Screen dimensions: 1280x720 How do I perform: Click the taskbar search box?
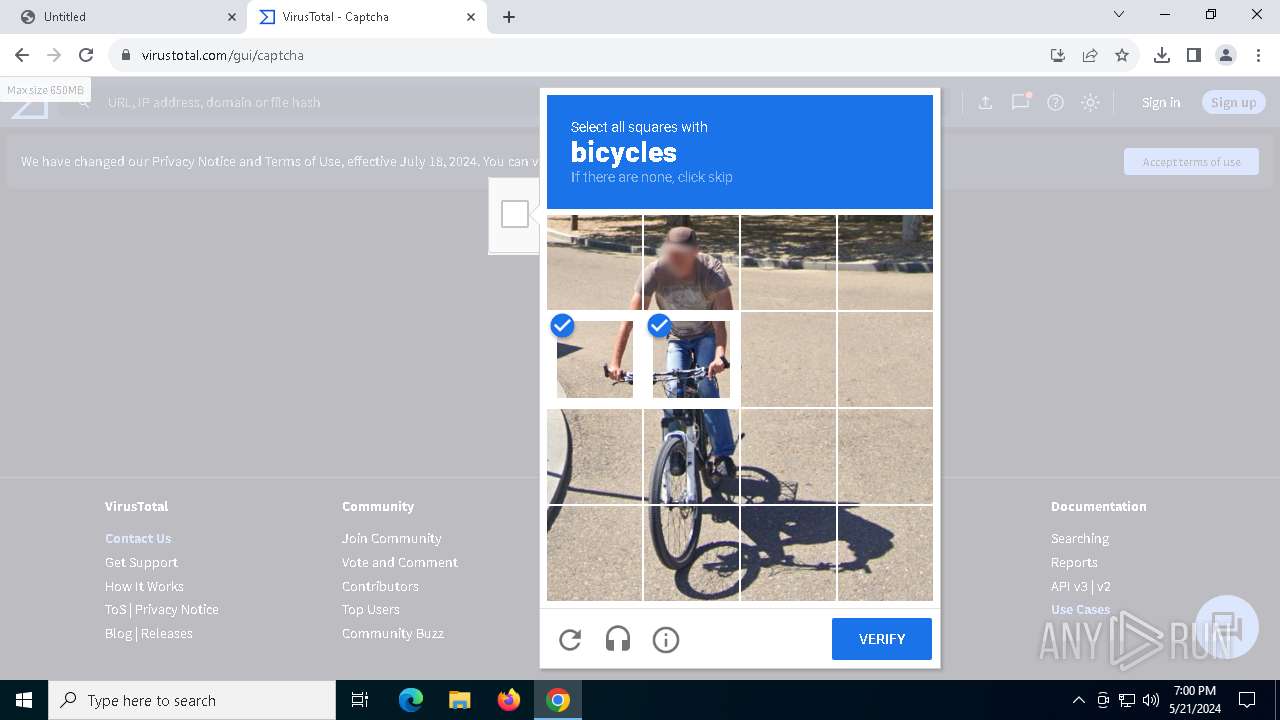pyautogui.click(x=192, y=700)
